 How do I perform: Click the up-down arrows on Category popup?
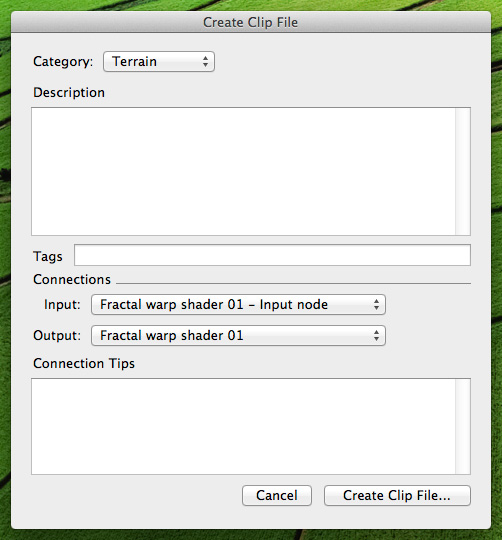tap(205, 62)
